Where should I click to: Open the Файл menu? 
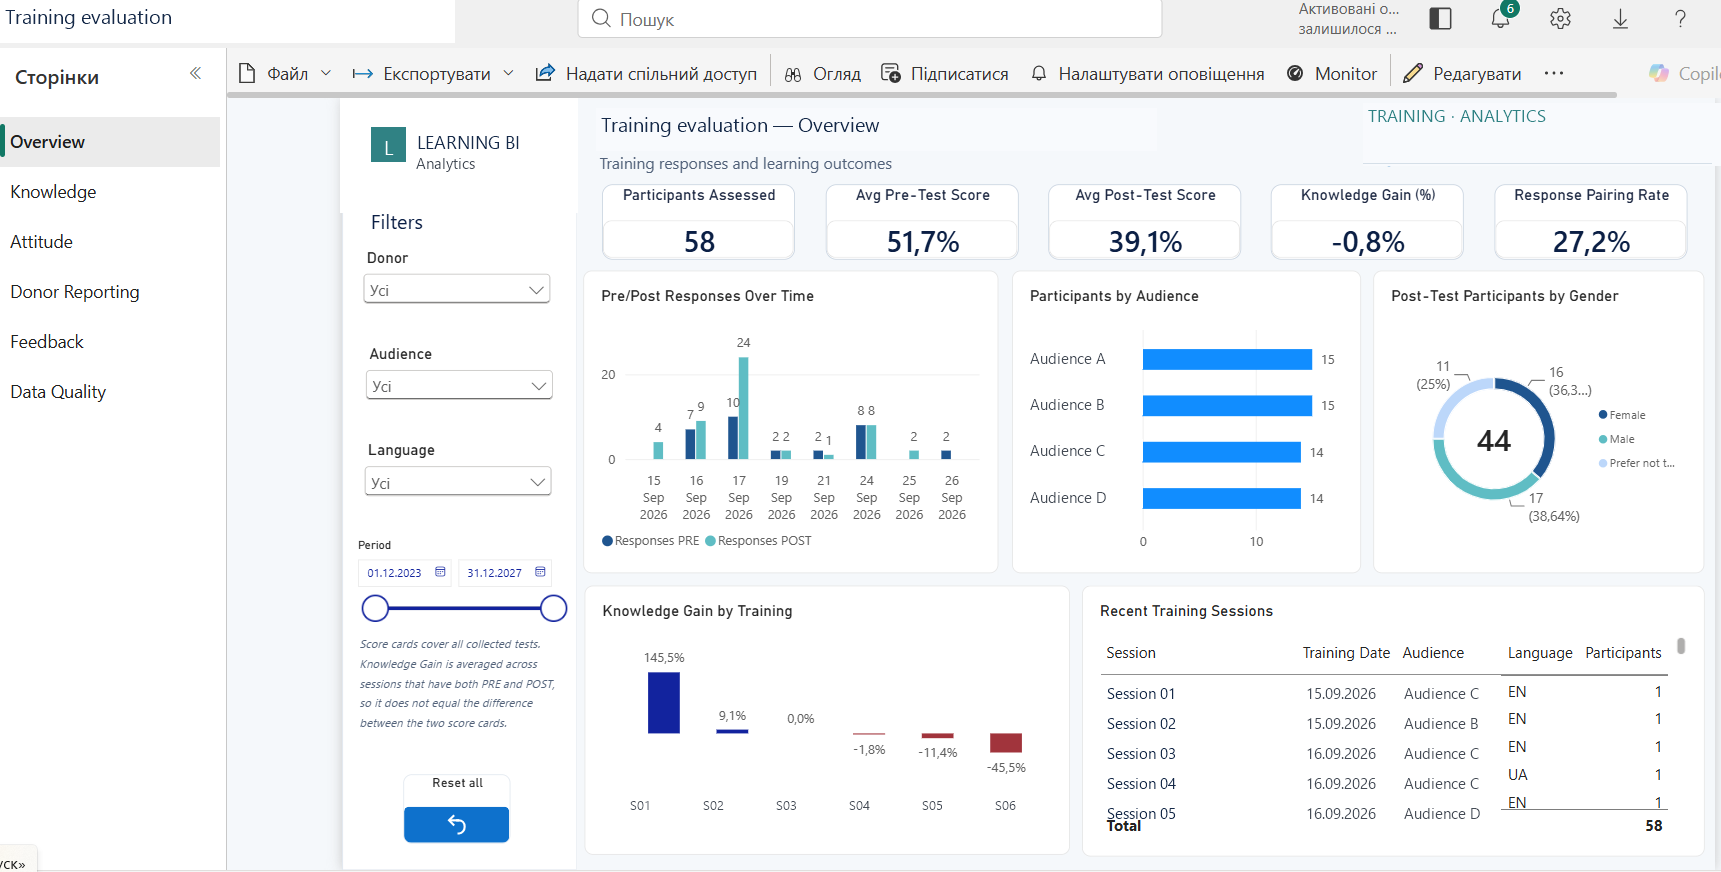pyautogui.click(x=285, y=73)
